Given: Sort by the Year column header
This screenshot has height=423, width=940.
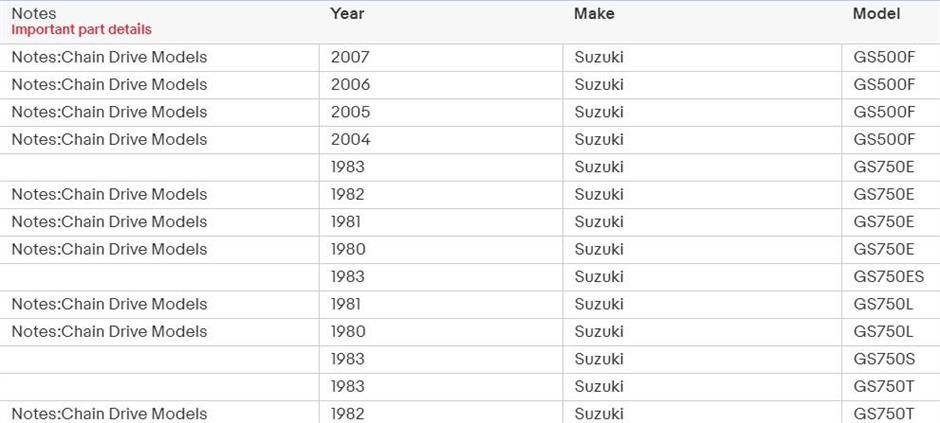Looking at the screenshot, I should tap(347, 14).
